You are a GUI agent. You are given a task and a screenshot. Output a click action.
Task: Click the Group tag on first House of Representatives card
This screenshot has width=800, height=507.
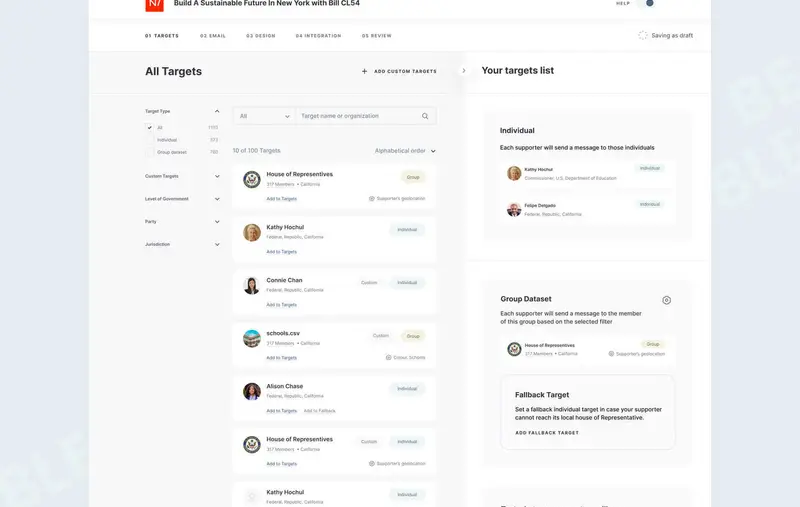[x=413, y=178]
